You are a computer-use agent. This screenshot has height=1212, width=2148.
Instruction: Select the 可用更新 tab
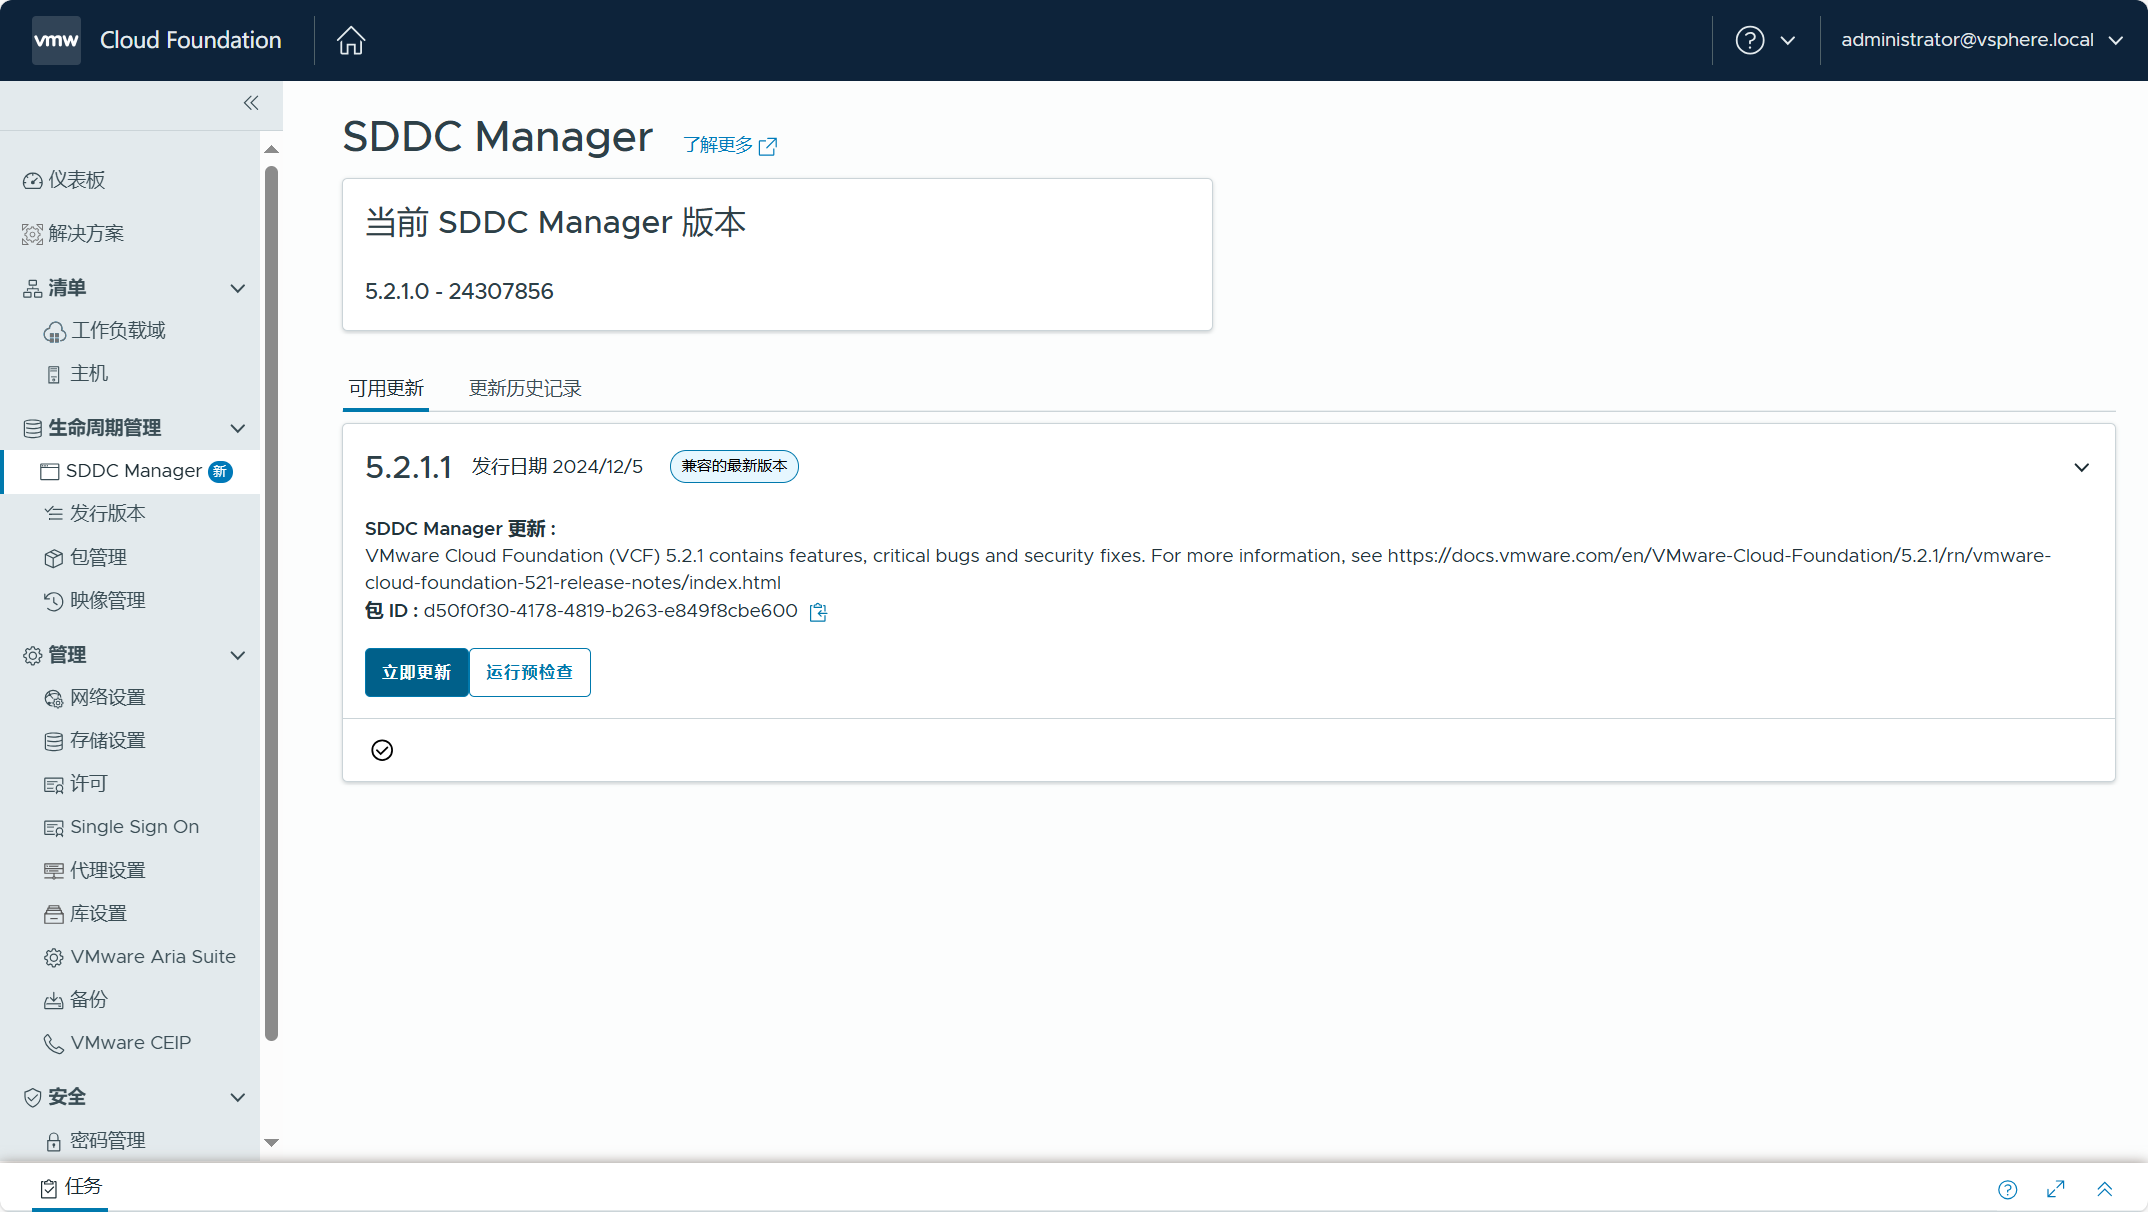(x=386, y=388)
